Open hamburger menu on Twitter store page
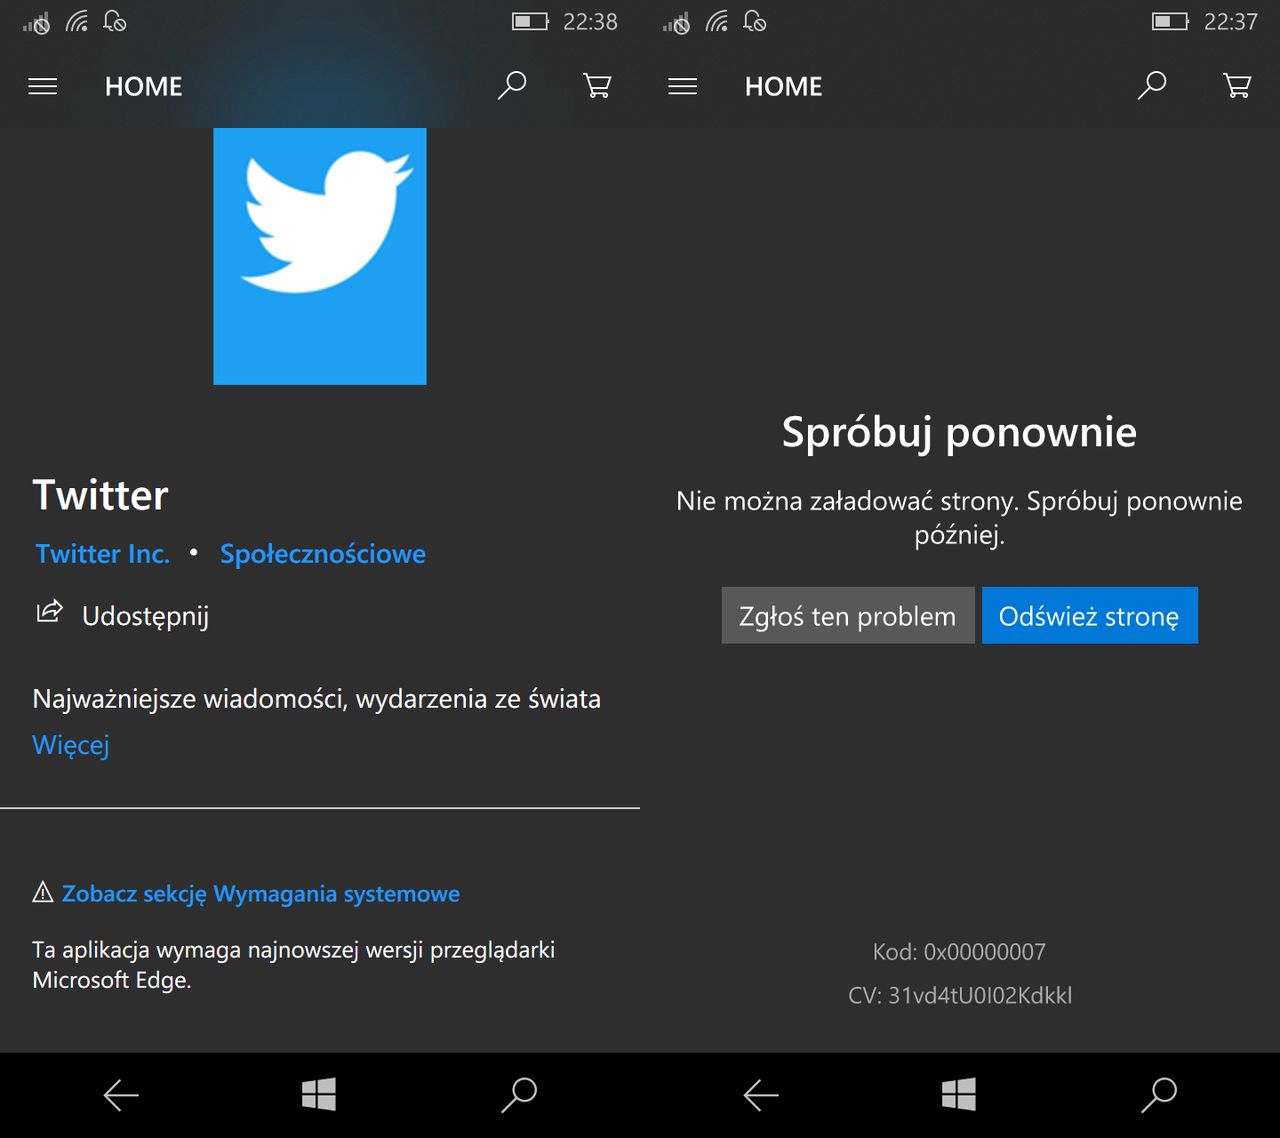The height and width of the screenshot is (1138, 1280). 43,87
